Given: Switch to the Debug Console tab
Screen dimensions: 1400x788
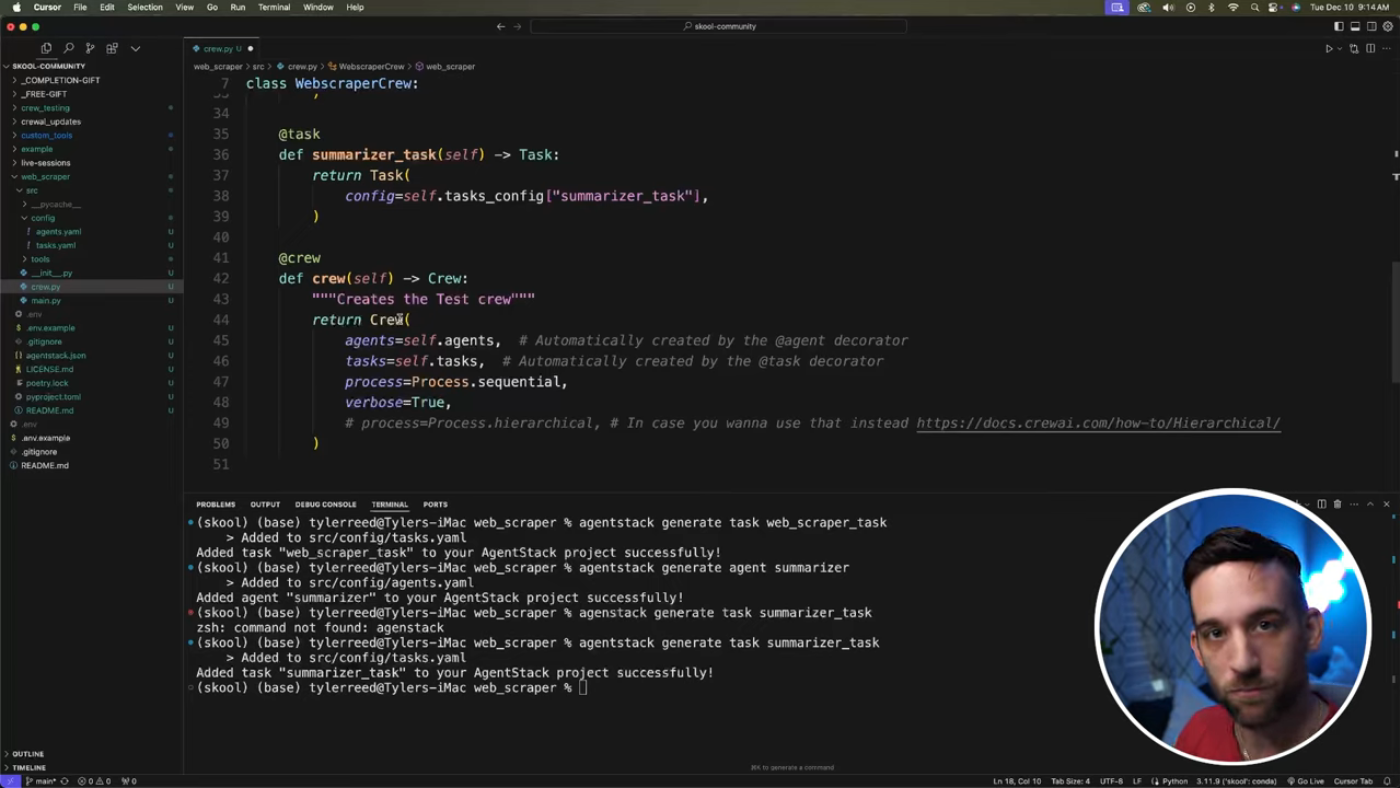Looking at the screenshot, I should click(x=326, y=505).
